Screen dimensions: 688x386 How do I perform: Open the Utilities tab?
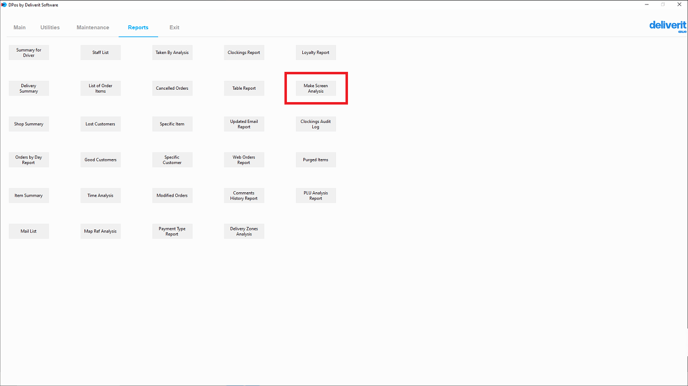50,27
